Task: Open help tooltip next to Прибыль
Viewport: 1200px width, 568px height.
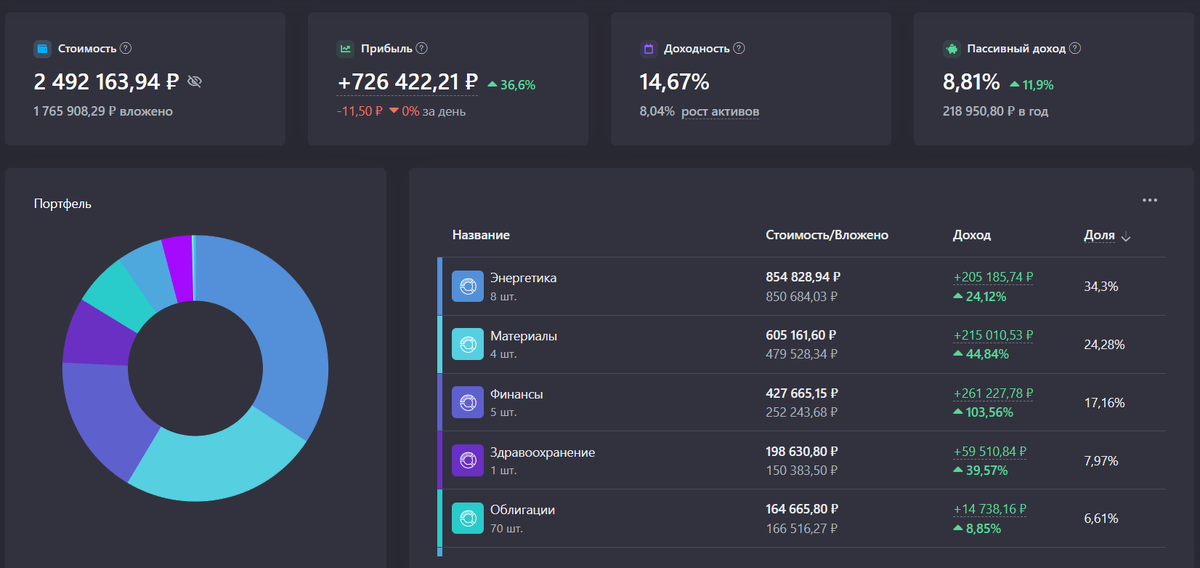Action: (x=422, y=48)
